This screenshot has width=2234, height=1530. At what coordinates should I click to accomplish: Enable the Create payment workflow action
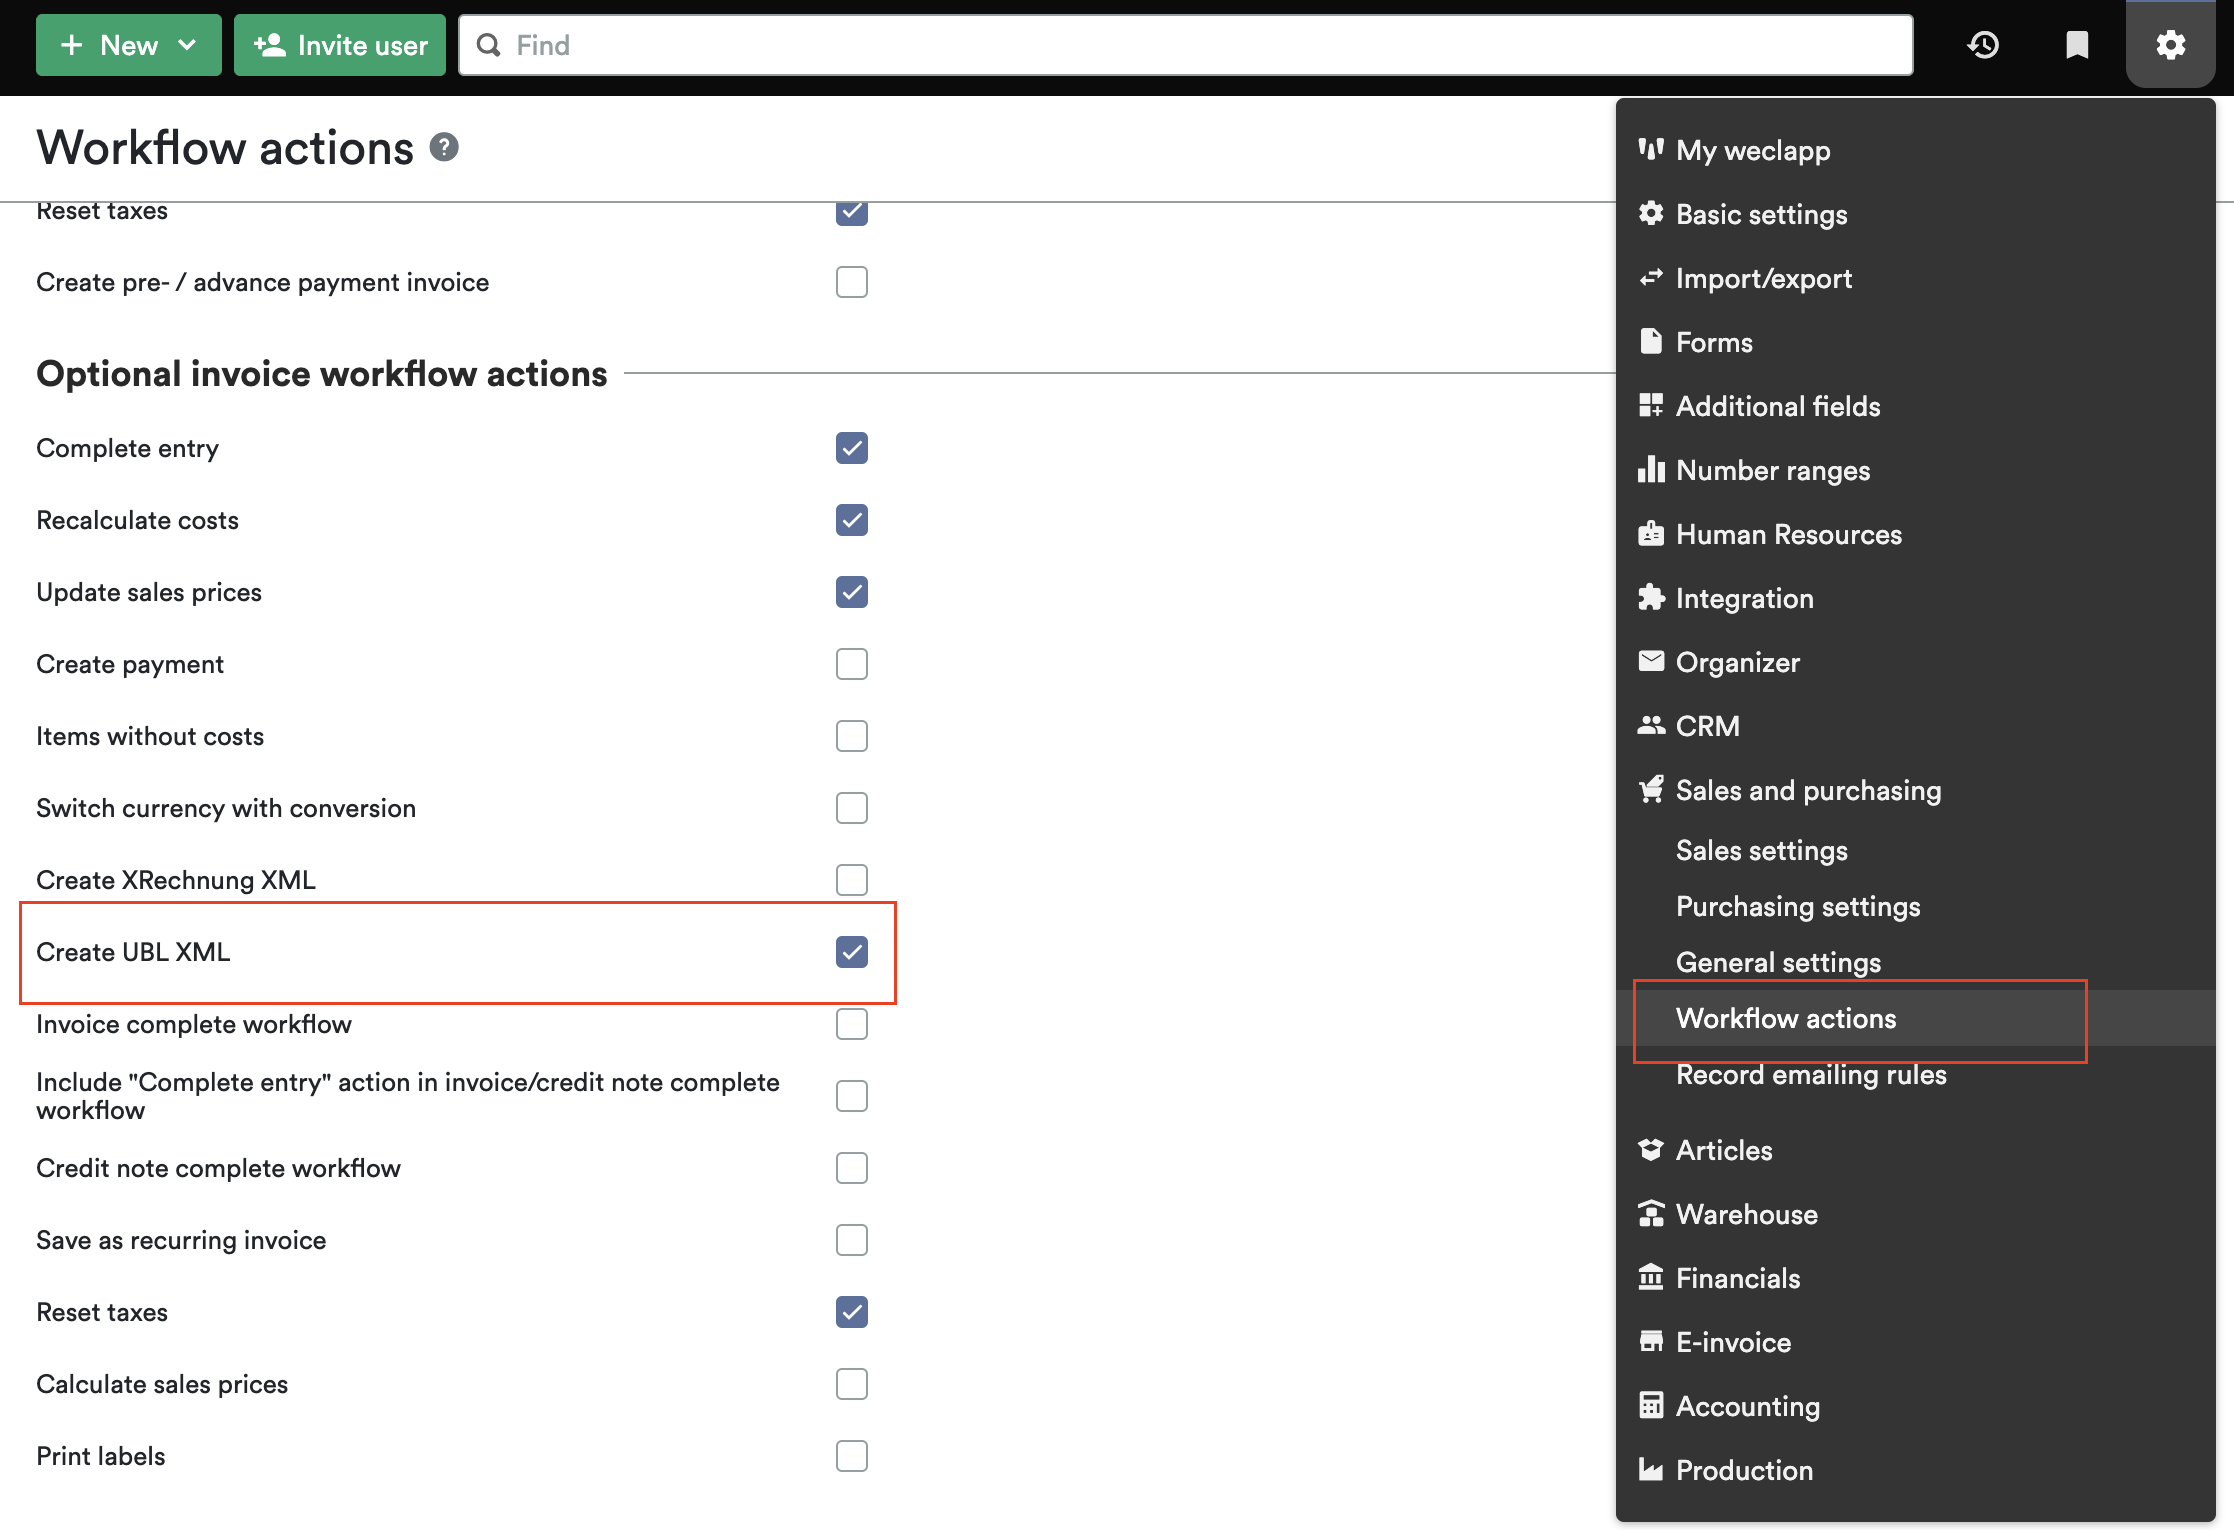pyautogui.click(x=851, y=663)
